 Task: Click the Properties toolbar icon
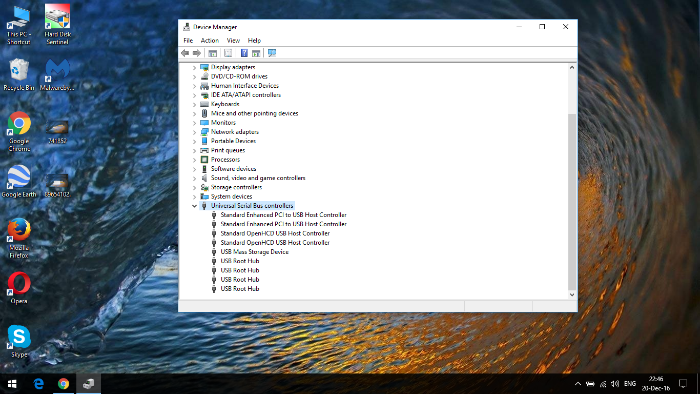[x=228, y=53]
